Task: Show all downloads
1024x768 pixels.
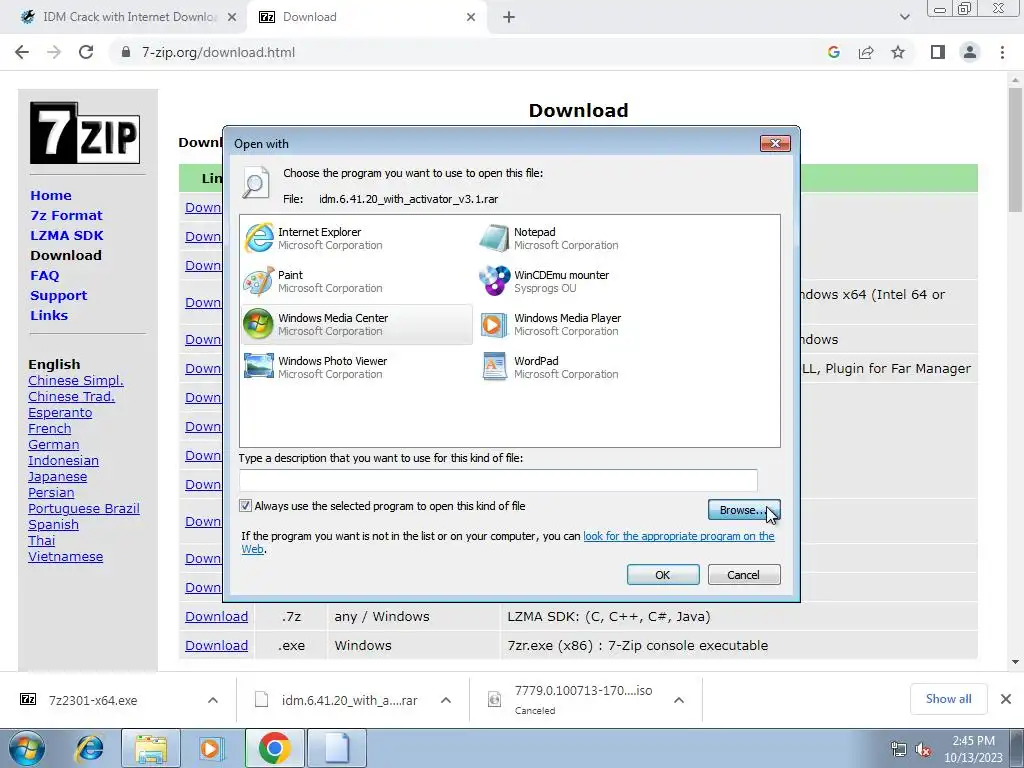Action: pos(948,699)
